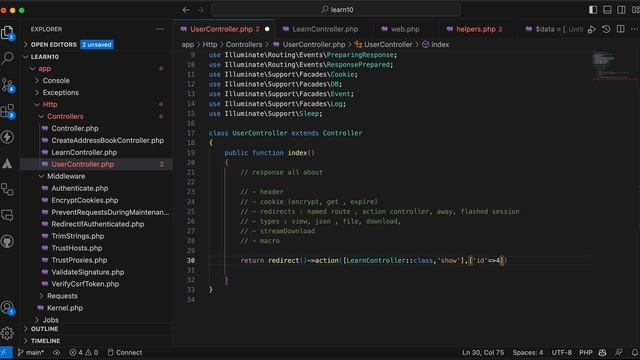
Task: Toggle secondary side bar layout icon
Action: point(621,10)
